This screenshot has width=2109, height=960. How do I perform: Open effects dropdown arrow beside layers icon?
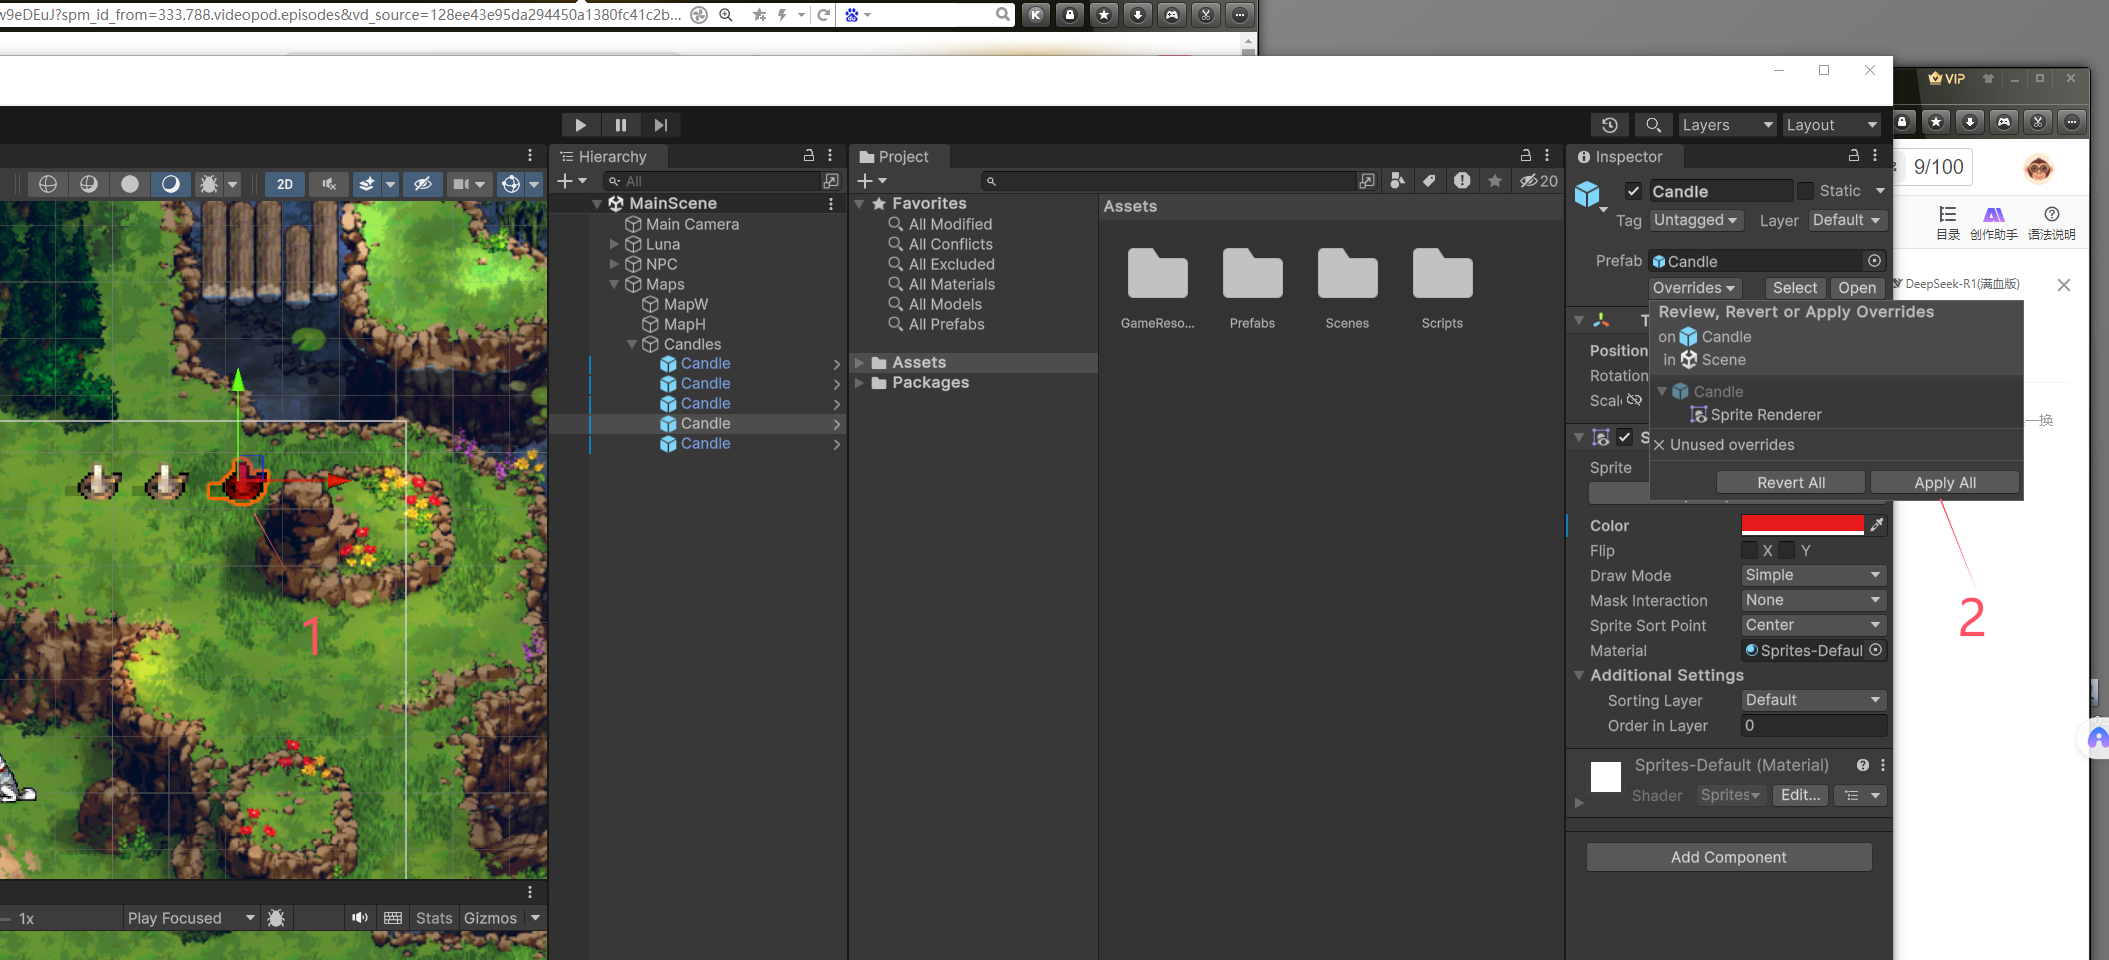pyautogui.click(x=390, y=184)
